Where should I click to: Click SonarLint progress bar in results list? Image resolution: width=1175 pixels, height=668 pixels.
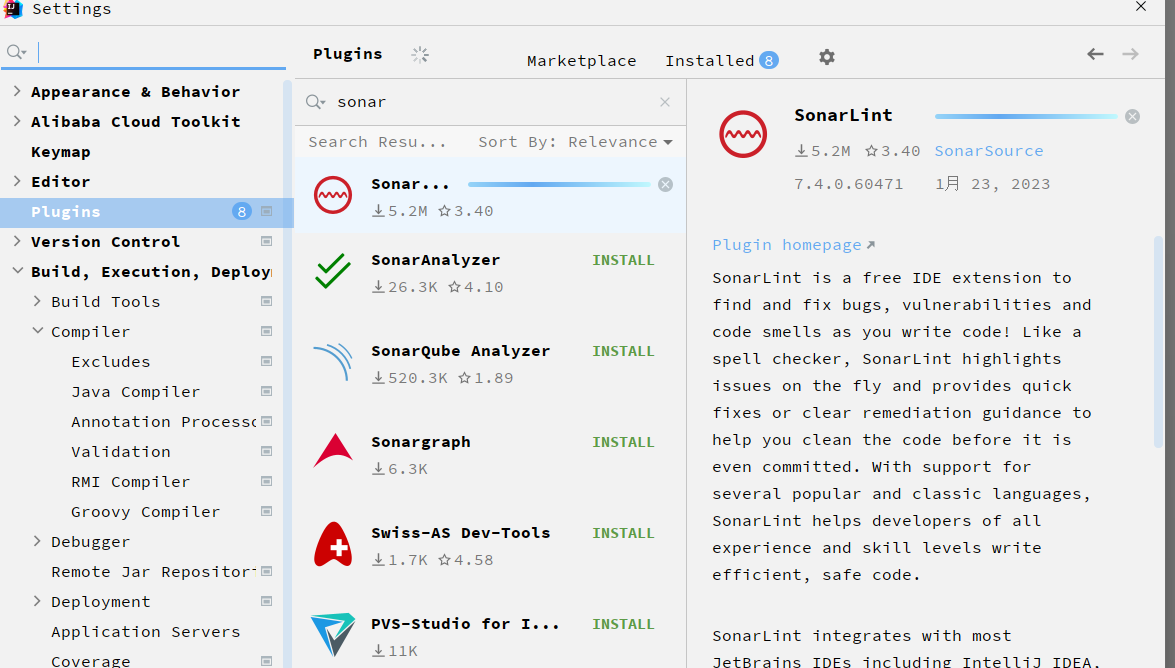[559, 184]
